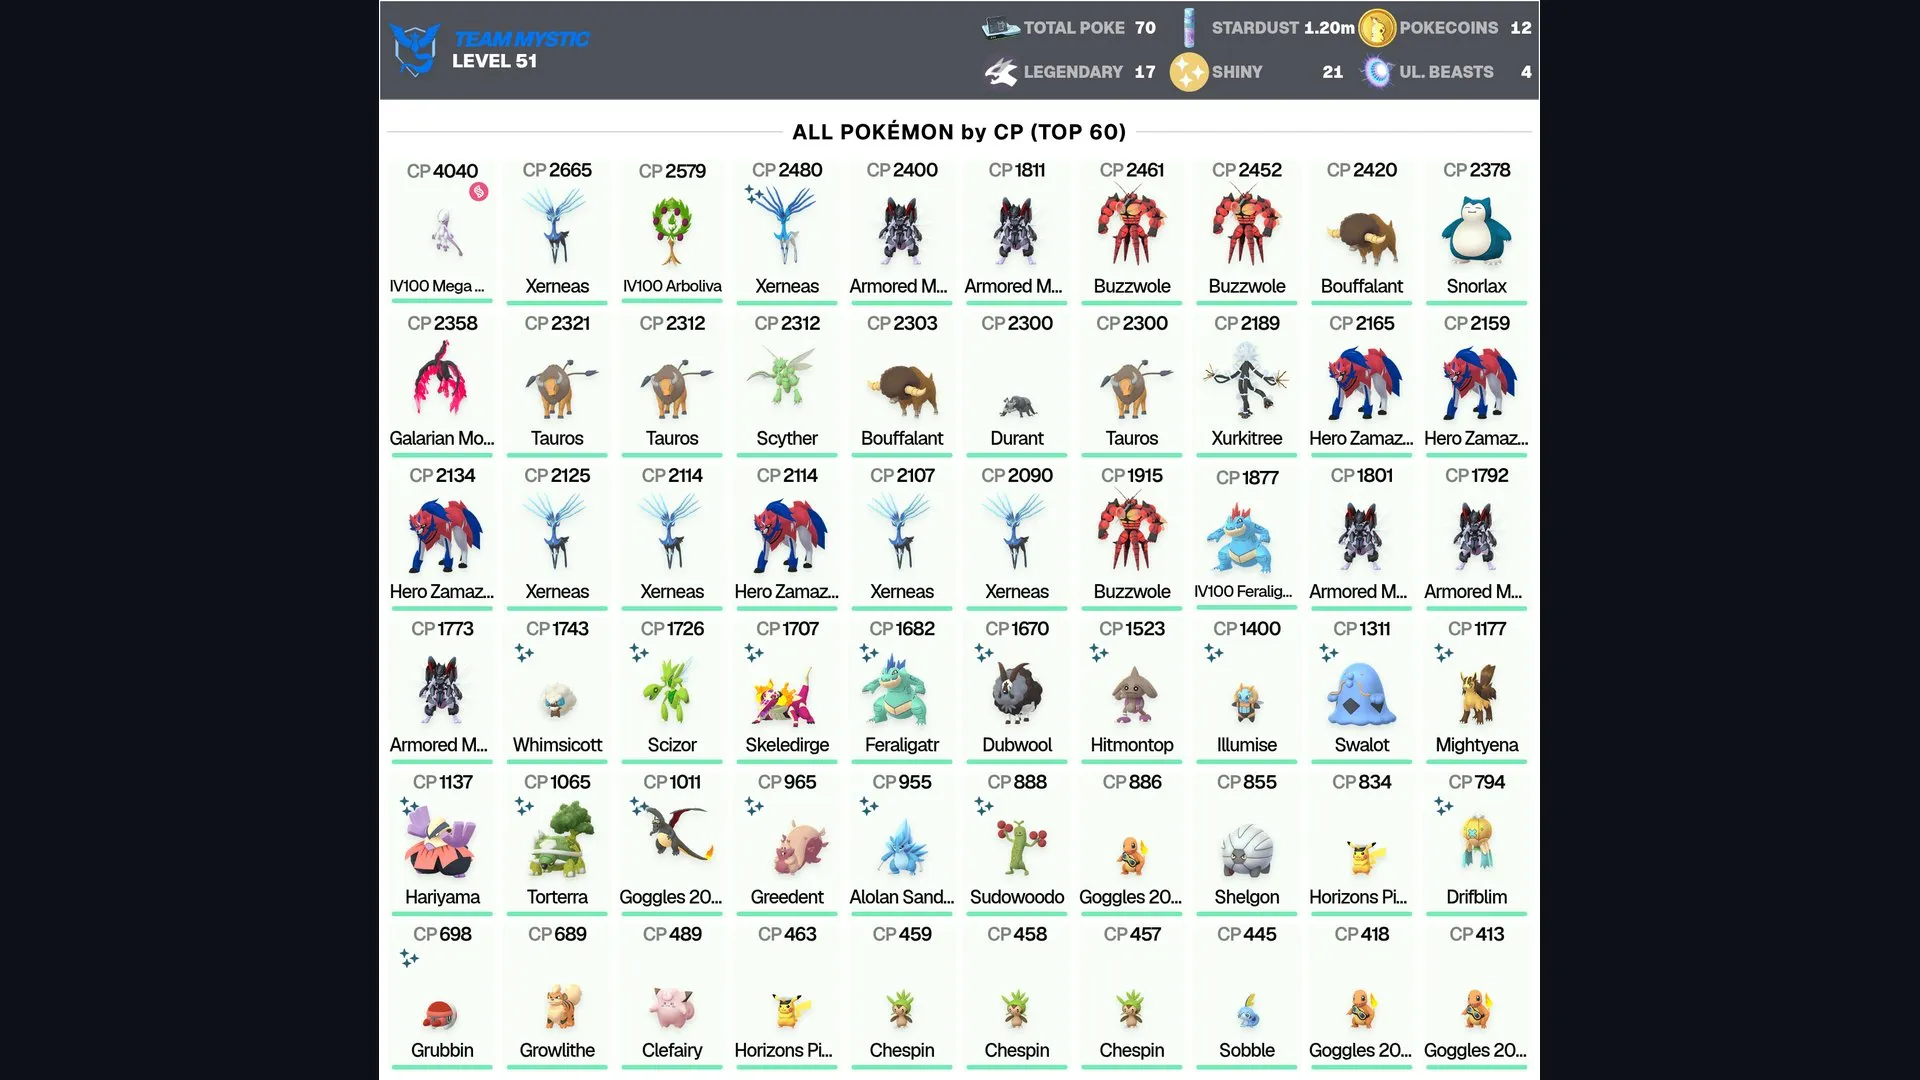Viewport: 1920px width, 1080px height.
Task: Click the Stardust bottle icon
Action: point(1189,28)
